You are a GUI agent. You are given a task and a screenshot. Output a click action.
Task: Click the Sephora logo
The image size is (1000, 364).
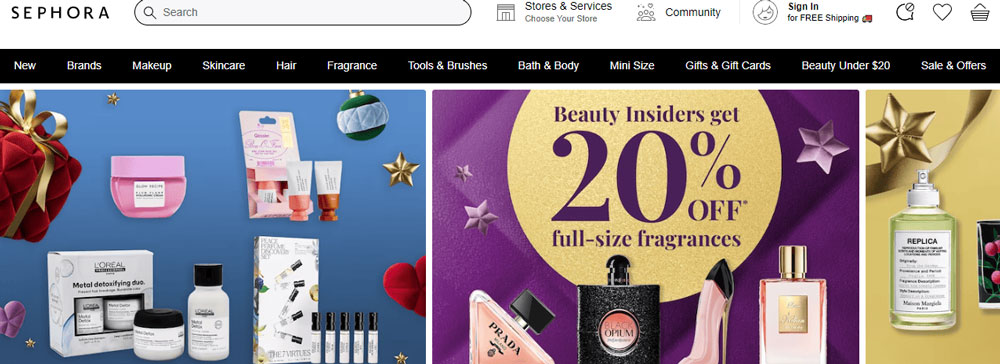click(x=60, y=12)
